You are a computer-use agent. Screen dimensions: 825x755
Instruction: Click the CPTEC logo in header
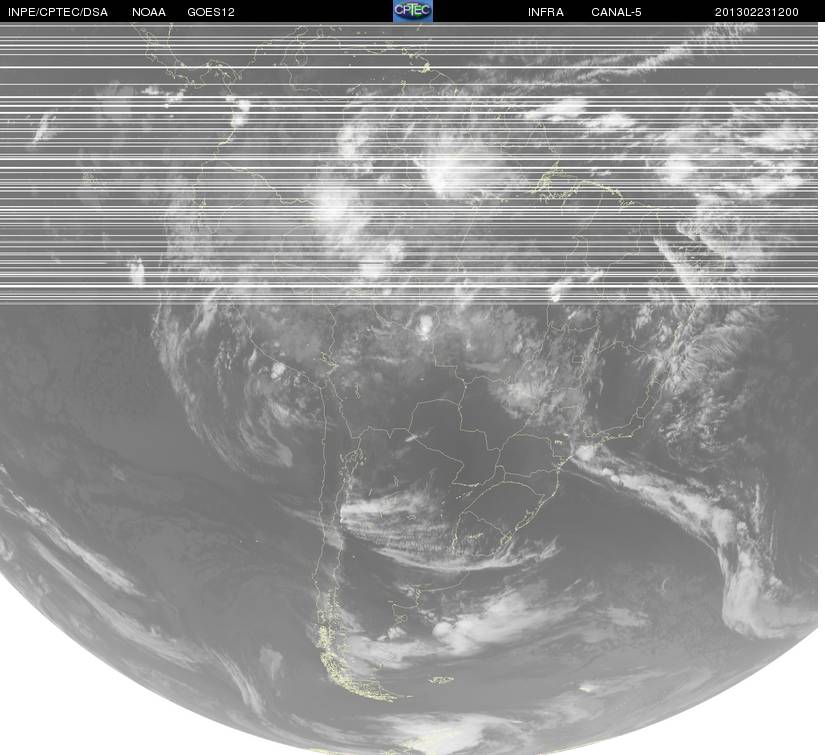click(413, 11)
